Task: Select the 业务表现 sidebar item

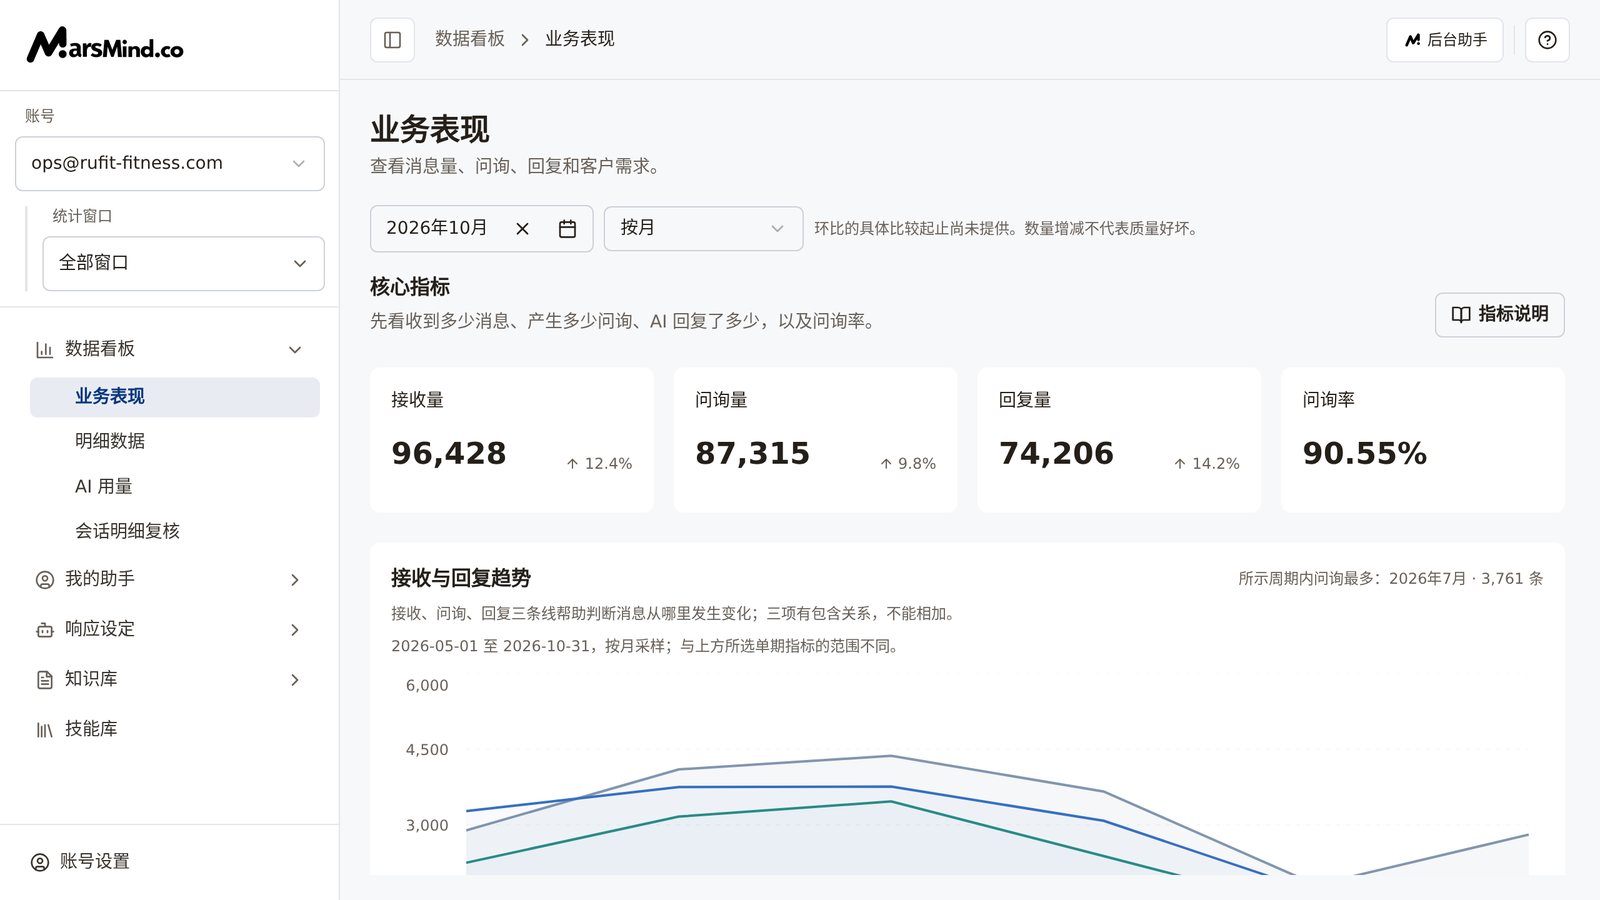Action: [x=175, y=397]
